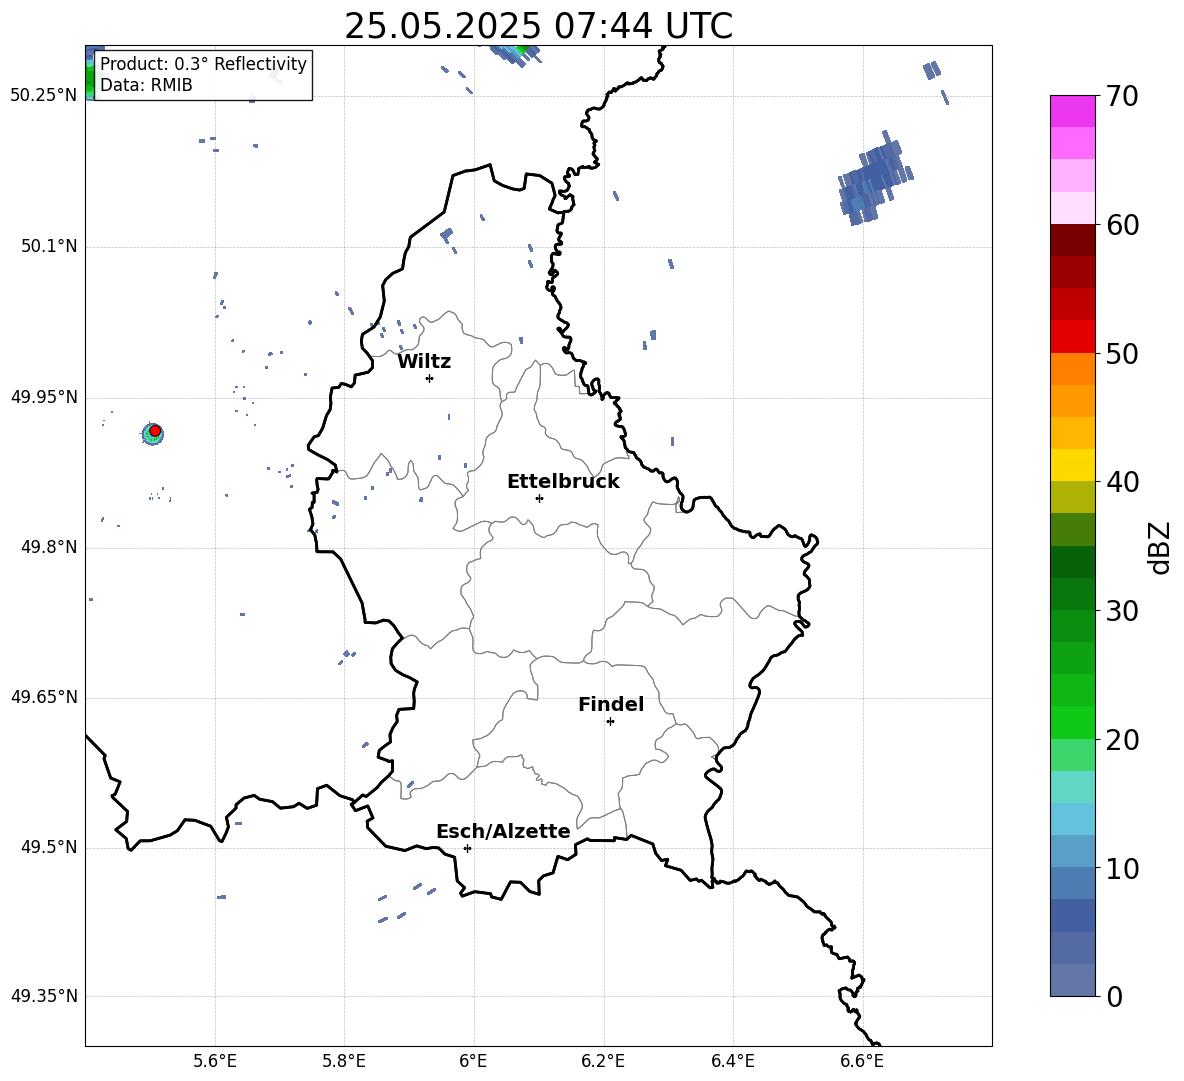Click the 49.65°N latitude label
Image resolution: width=1184 pixels, height=1081 pixels.
tap(44, 697)
